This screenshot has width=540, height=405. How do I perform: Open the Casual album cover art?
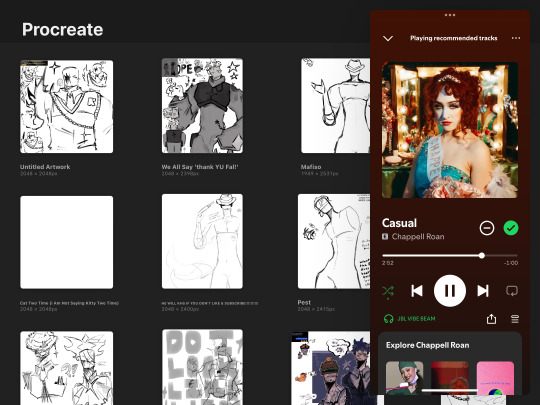[450, 130]
